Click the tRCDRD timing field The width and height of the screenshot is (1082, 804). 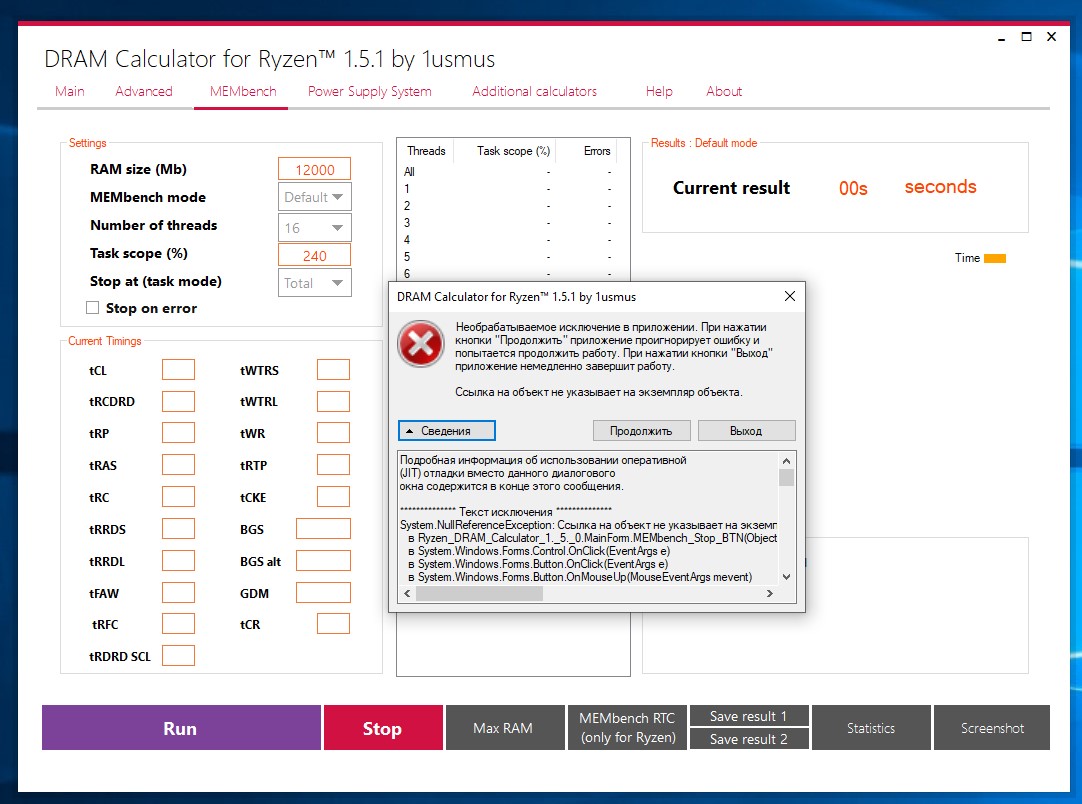[x=178, y=401]
